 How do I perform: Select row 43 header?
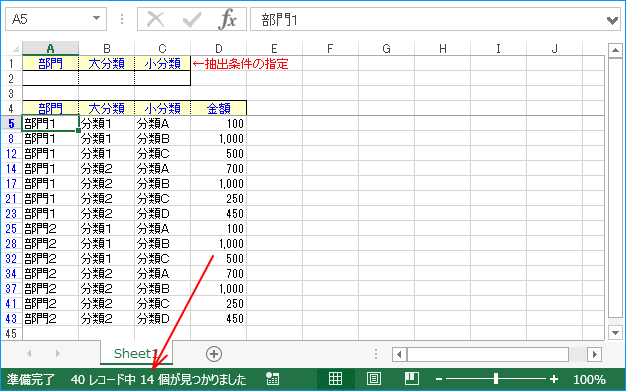tap(11, 319)
